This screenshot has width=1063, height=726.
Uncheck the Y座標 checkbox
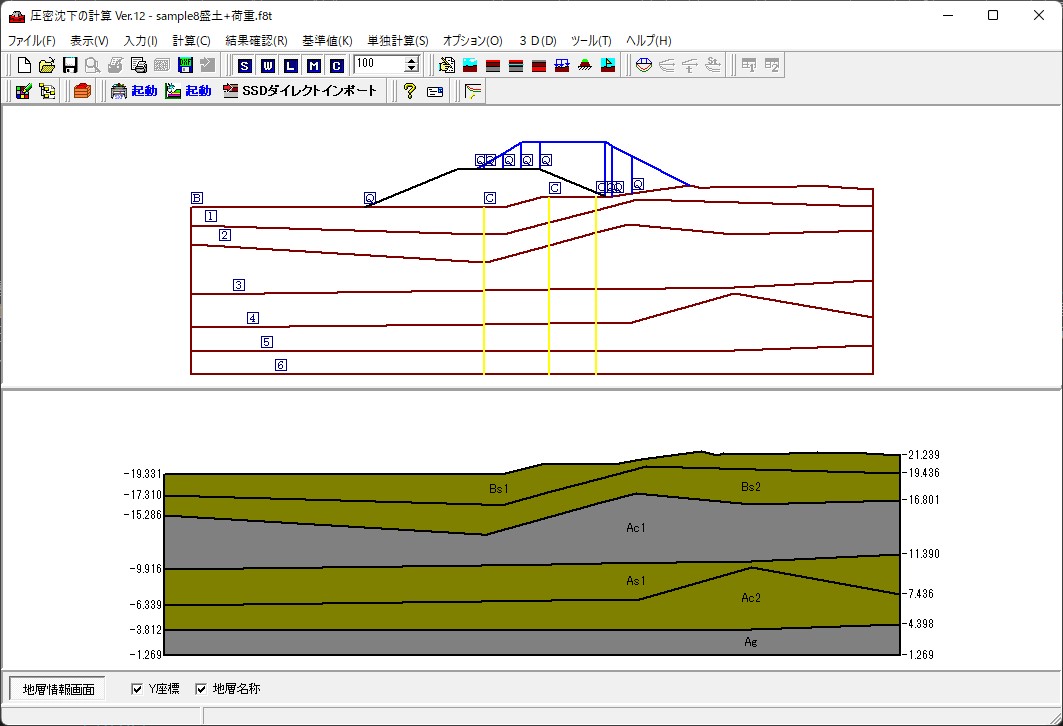tap(138, 689)
